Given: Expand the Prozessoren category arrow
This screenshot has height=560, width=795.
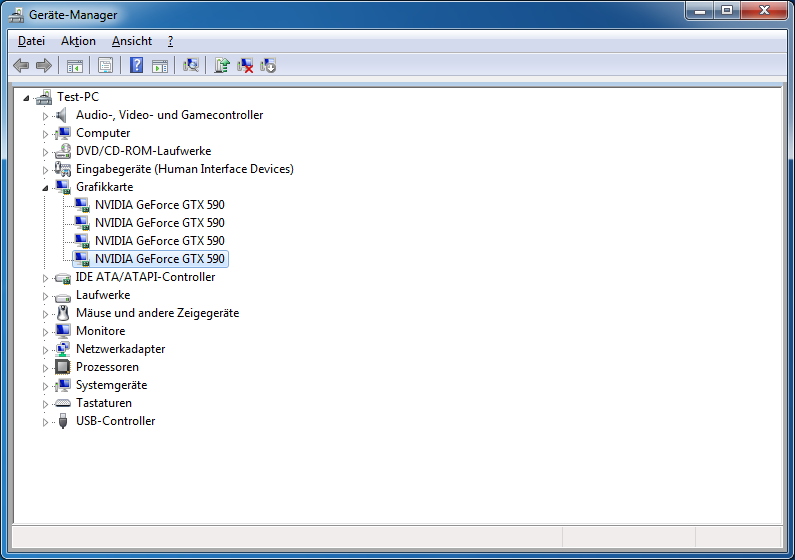Looking at the screenshot, I should 45,368.
